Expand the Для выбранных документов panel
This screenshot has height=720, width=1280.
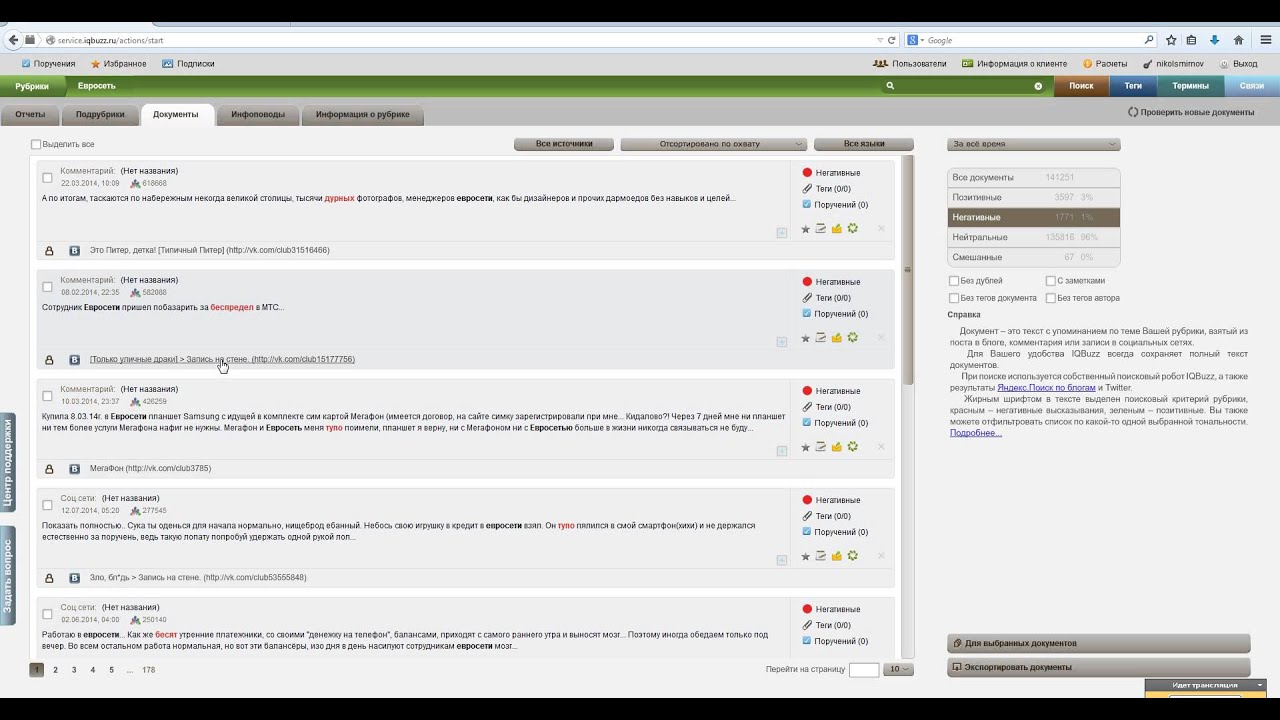(1098, 643)
